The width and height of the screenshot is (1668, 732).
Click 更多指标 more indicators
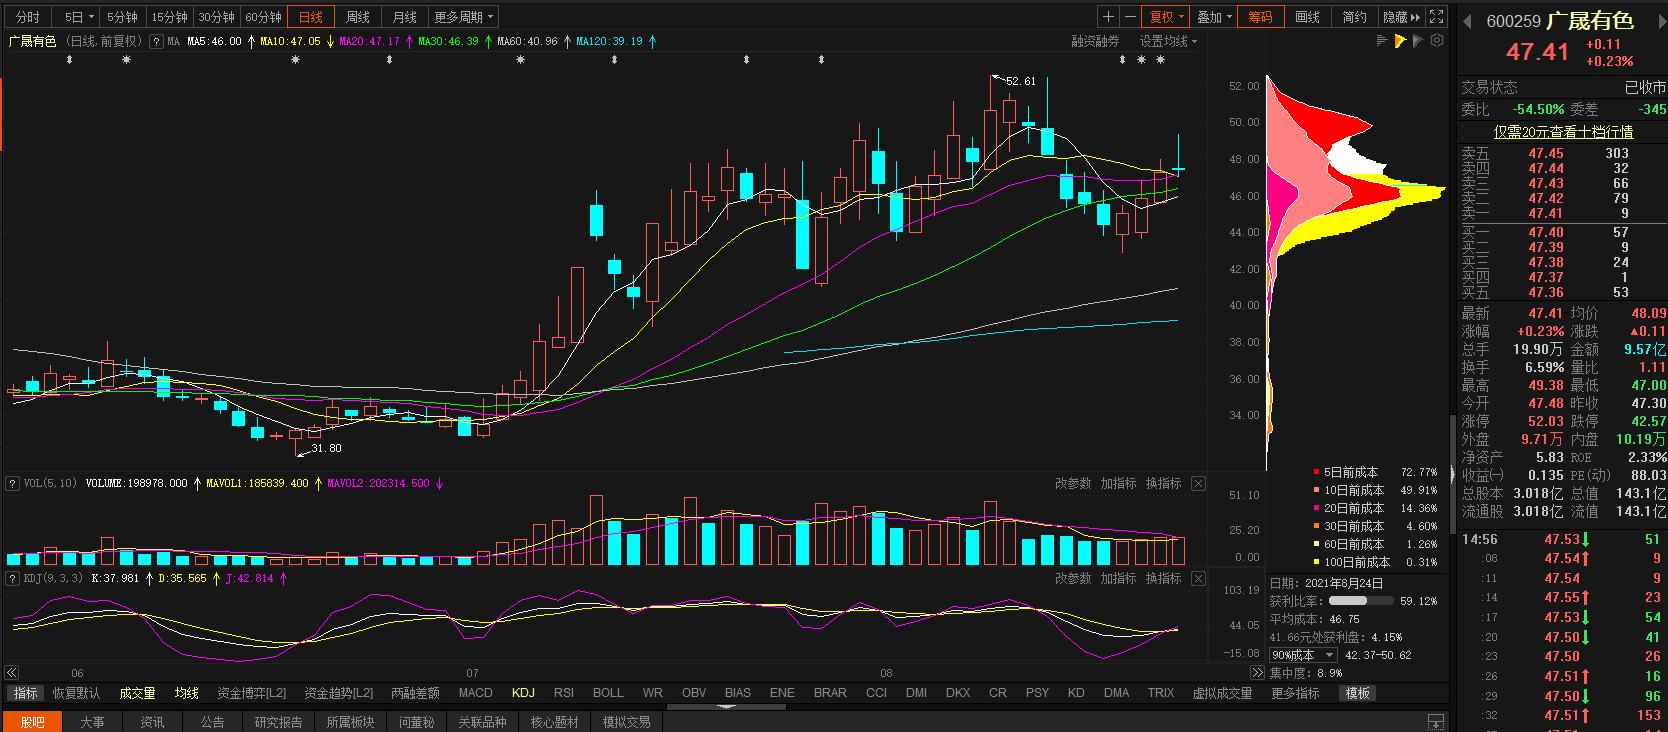pos(1295,693)
